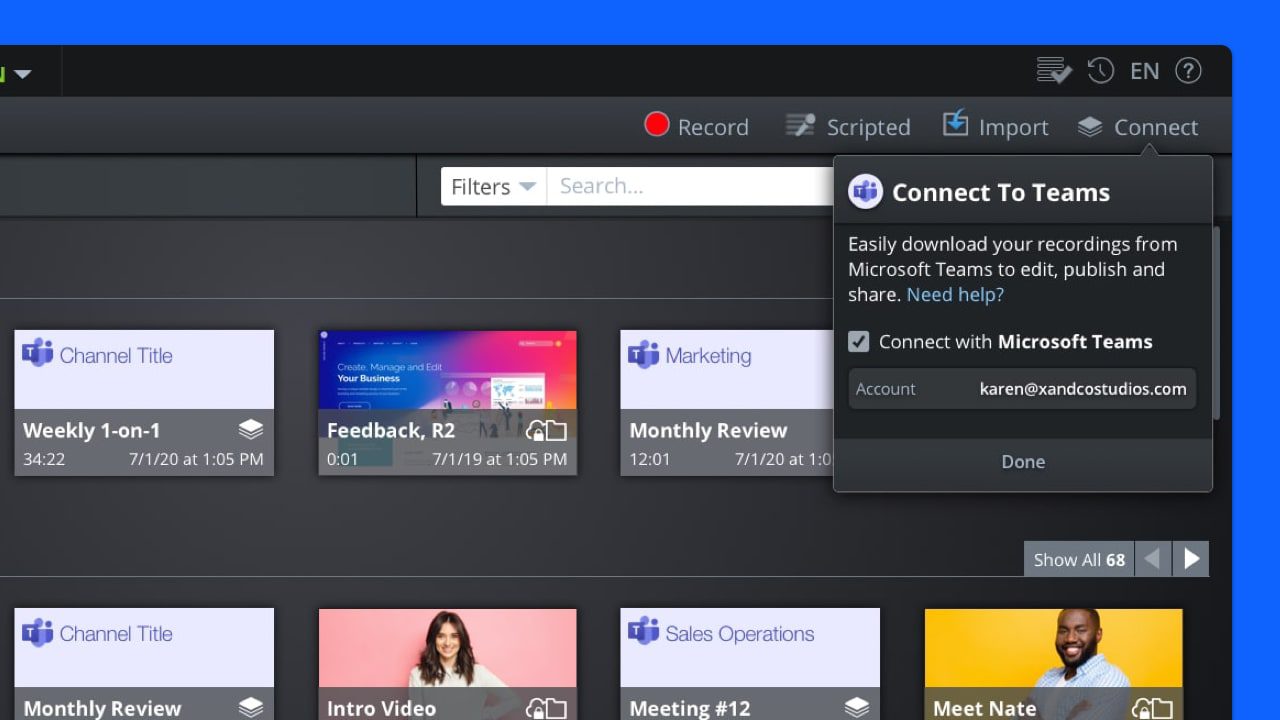Open Meeting #12 Sales Operations thumbnail
This screenshot has height=720, width=1280.
(x=750, y=664)
